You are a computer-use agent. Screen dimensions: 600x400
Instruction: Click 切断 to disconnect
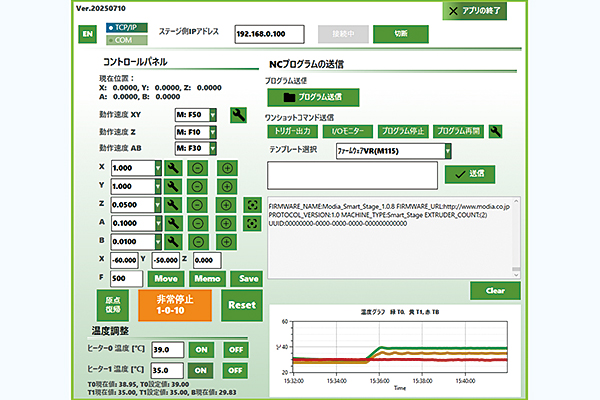pyautogui.click(x=401, y=34)
